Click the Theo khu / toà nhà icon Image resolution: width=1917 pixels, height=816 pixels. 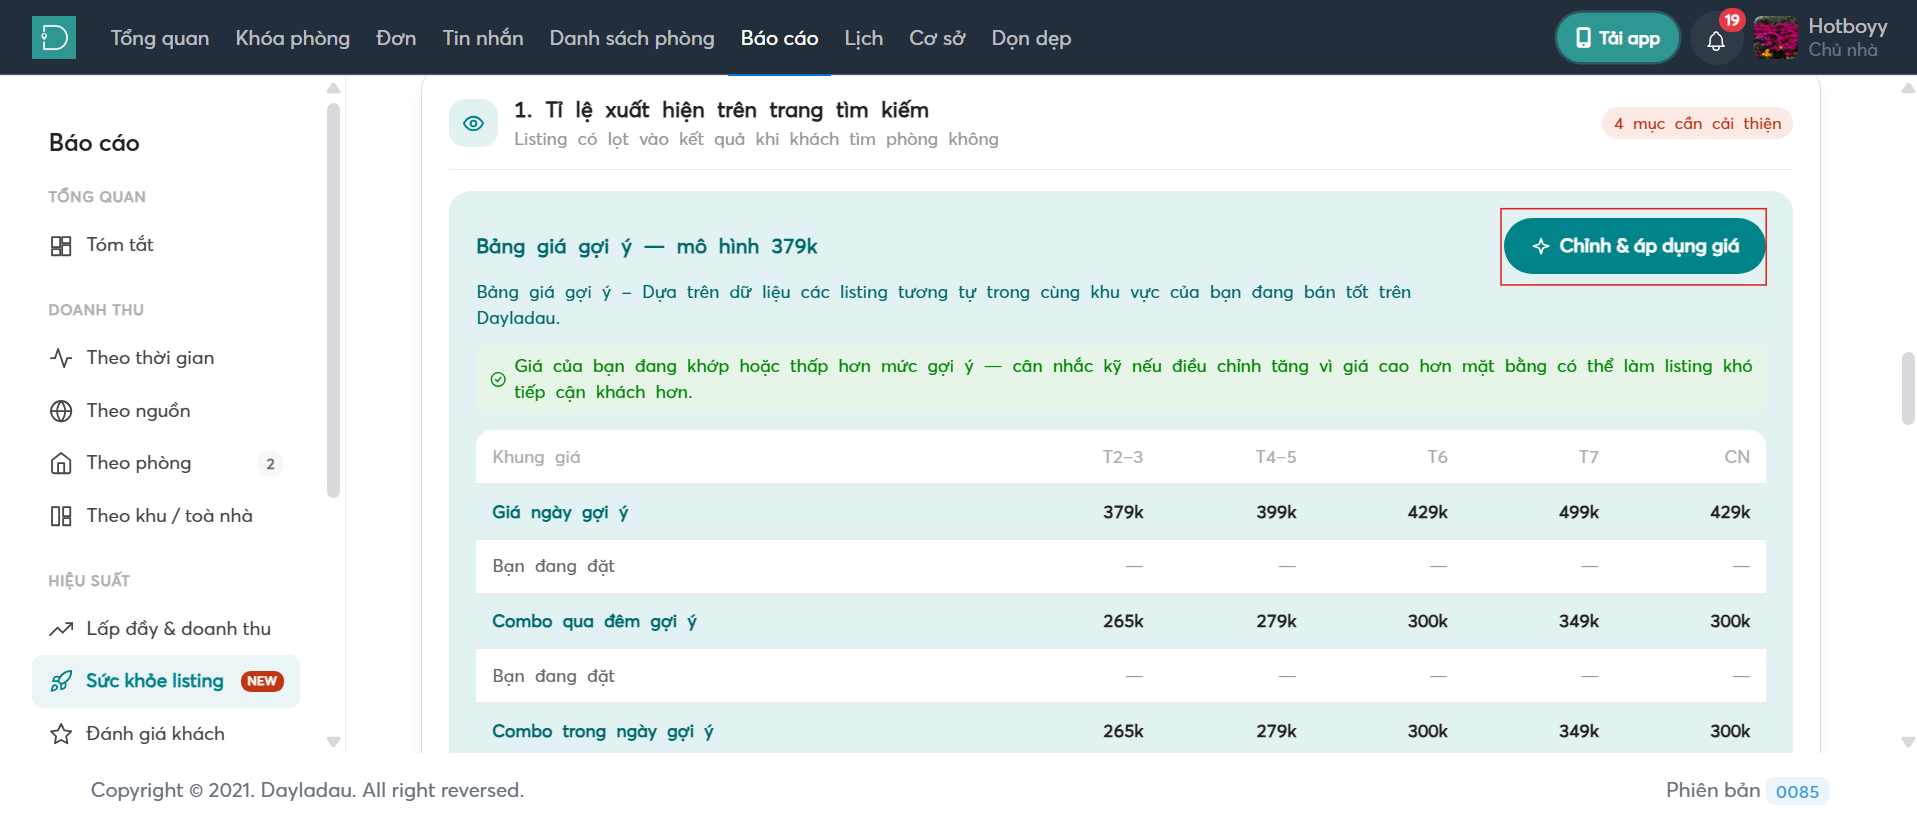point(61,516)
